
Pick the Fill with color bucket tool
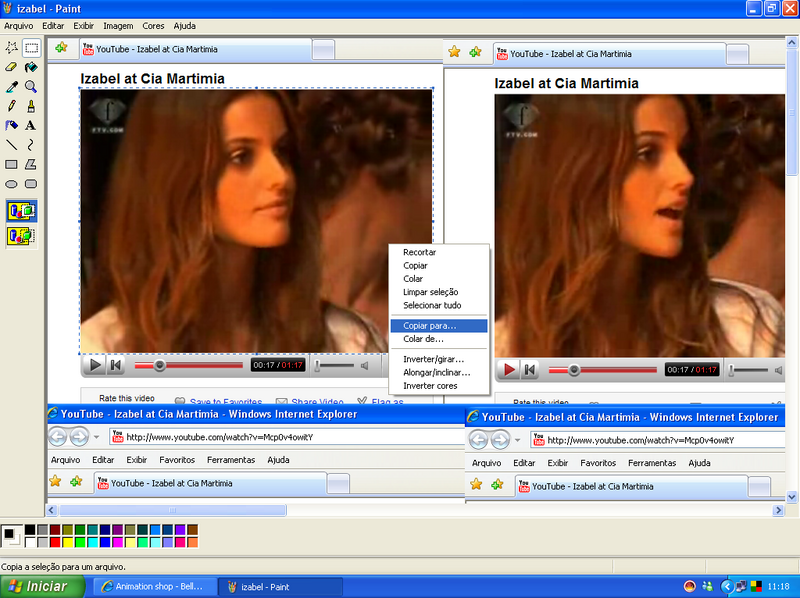[x=31, y=66]
